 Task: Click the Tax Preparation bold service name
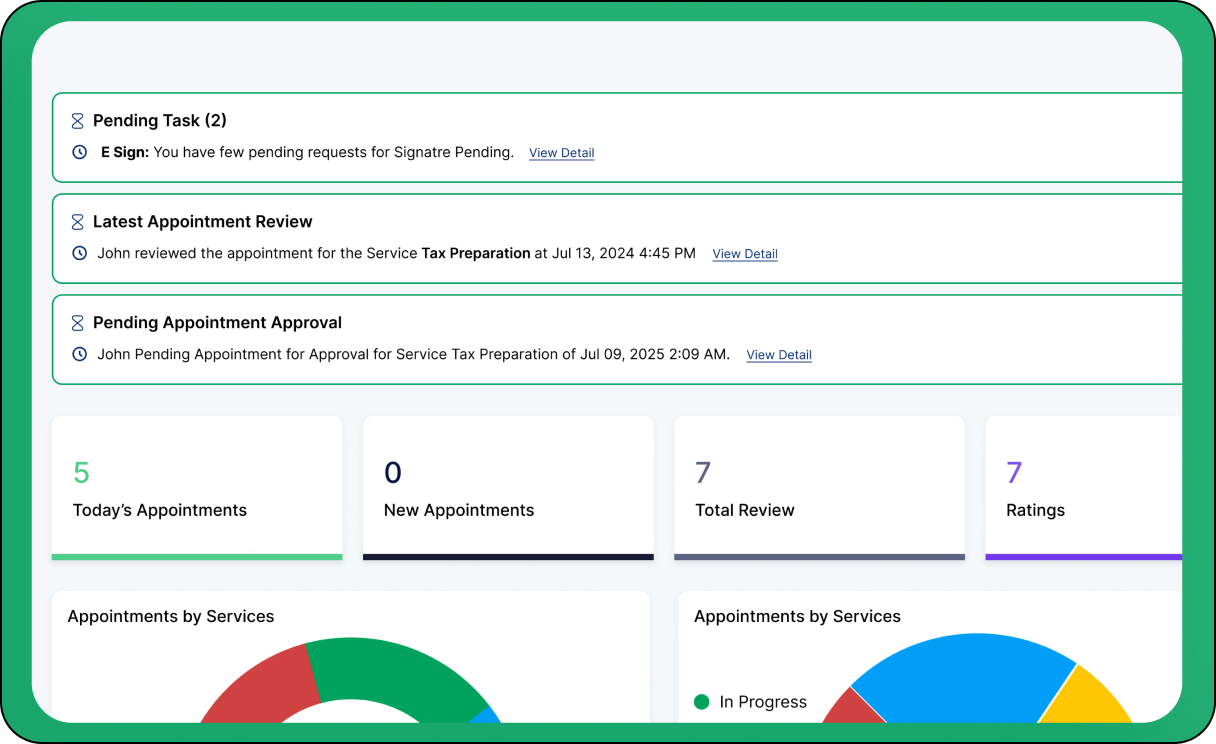tap(476, 254)
